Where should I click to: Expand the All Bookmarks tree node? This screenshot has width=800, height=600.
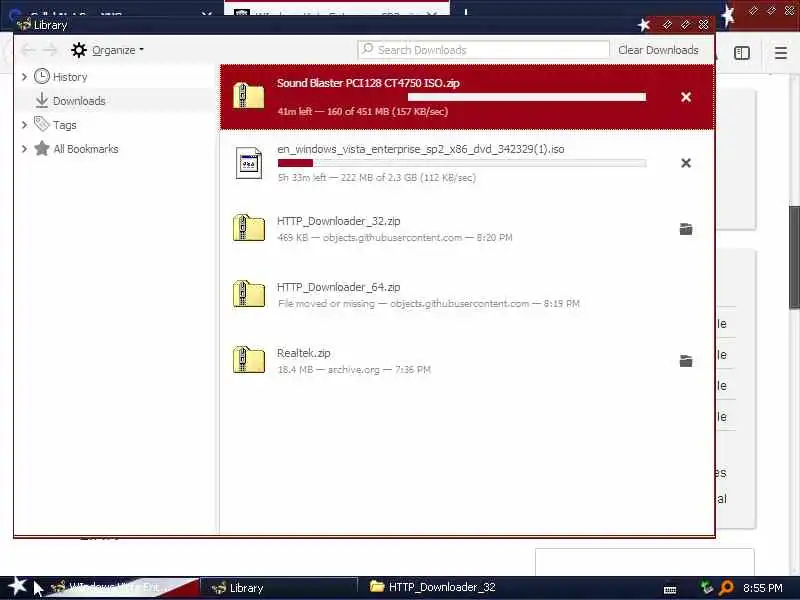24,149
